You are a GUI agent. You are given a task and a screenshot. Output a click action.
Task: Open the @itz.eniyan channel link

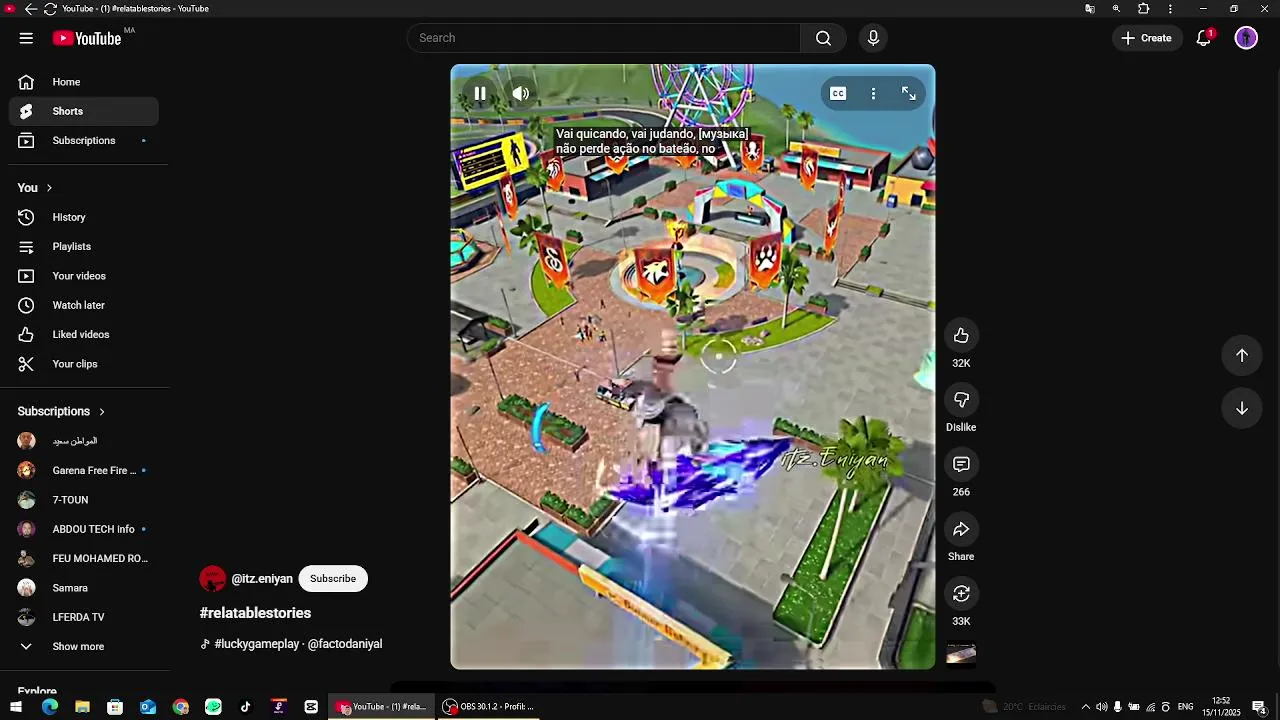[x=262, y=579]
